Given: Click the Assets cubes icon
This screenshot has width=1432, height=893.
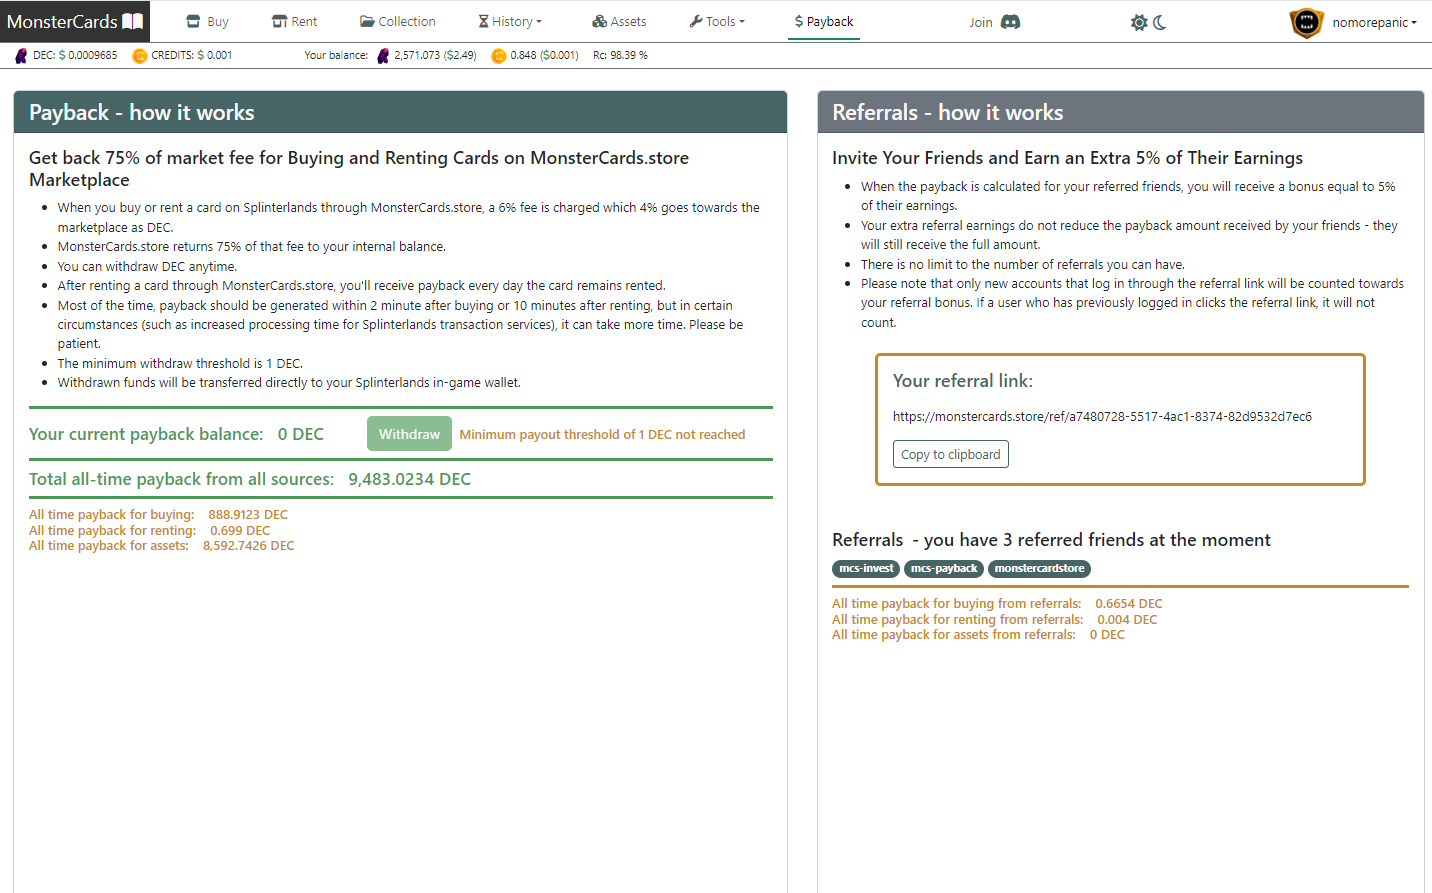Looking at the screenshot, I should (x=599, y=21).
